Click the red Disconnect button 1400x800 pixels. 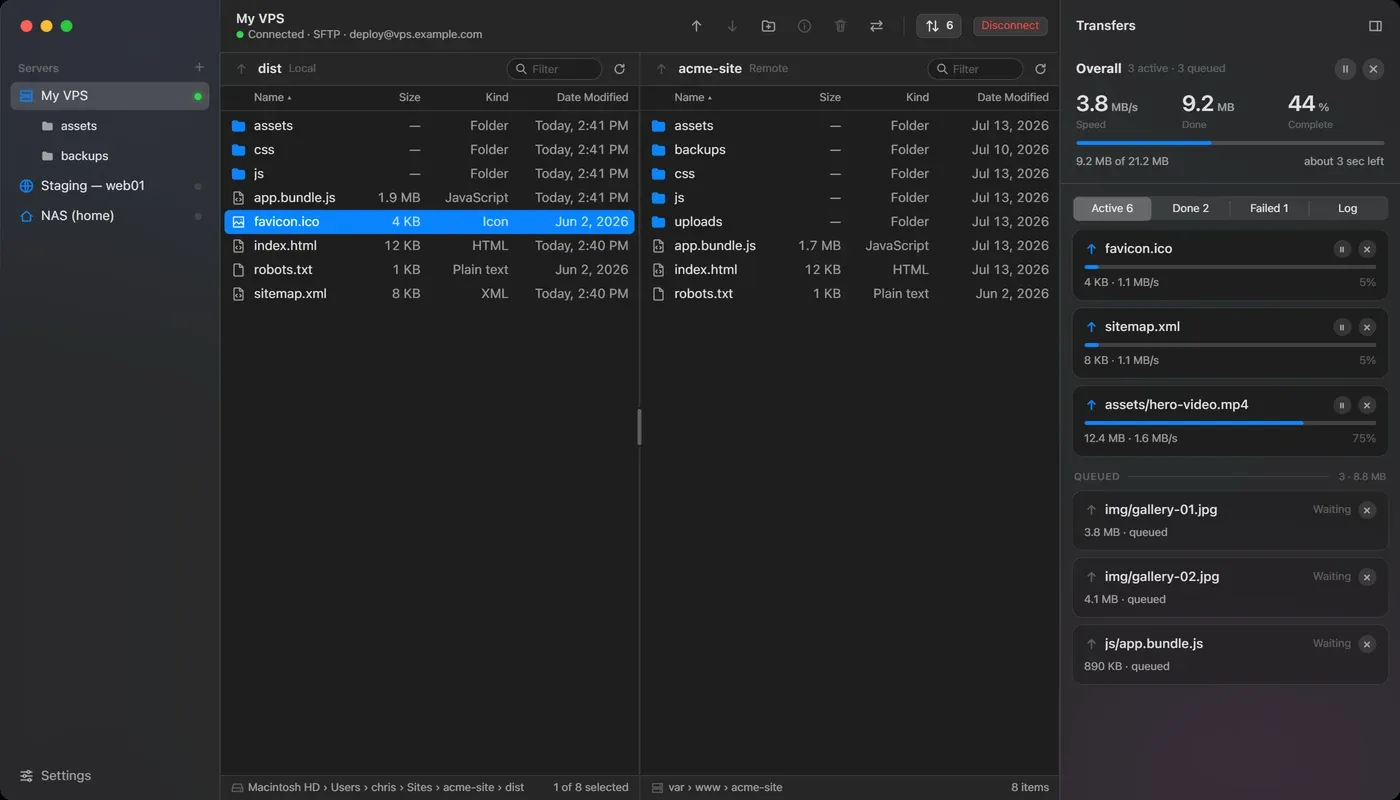tap(1010, 26)
